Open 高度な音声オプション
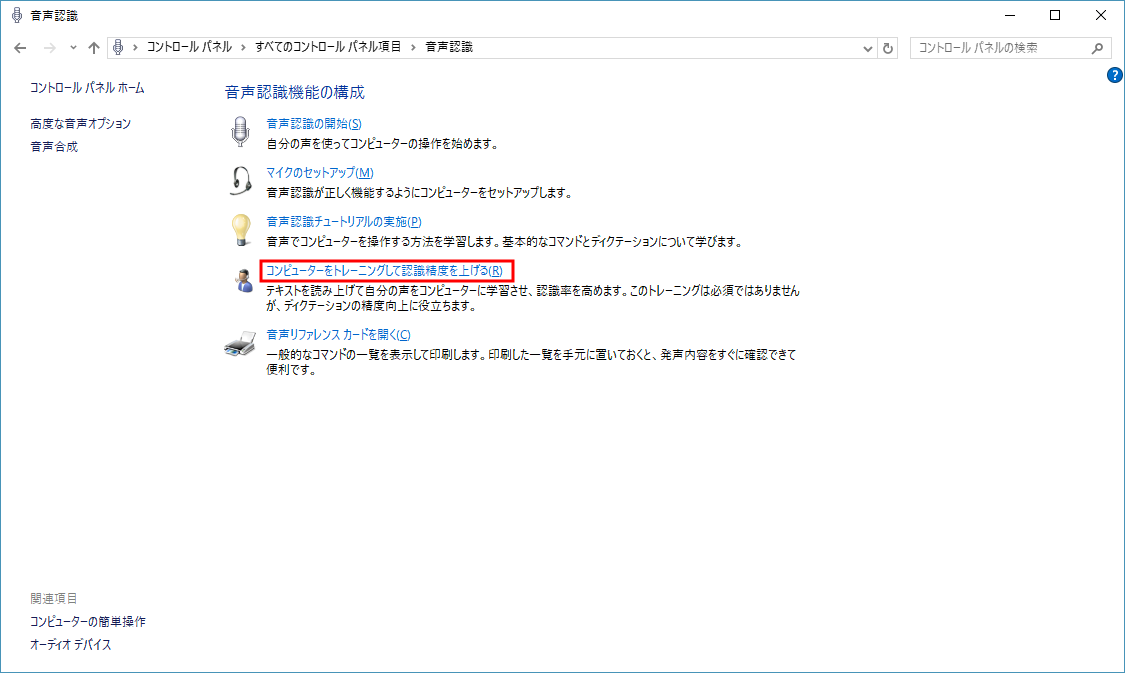 click(x=80, y=123)
